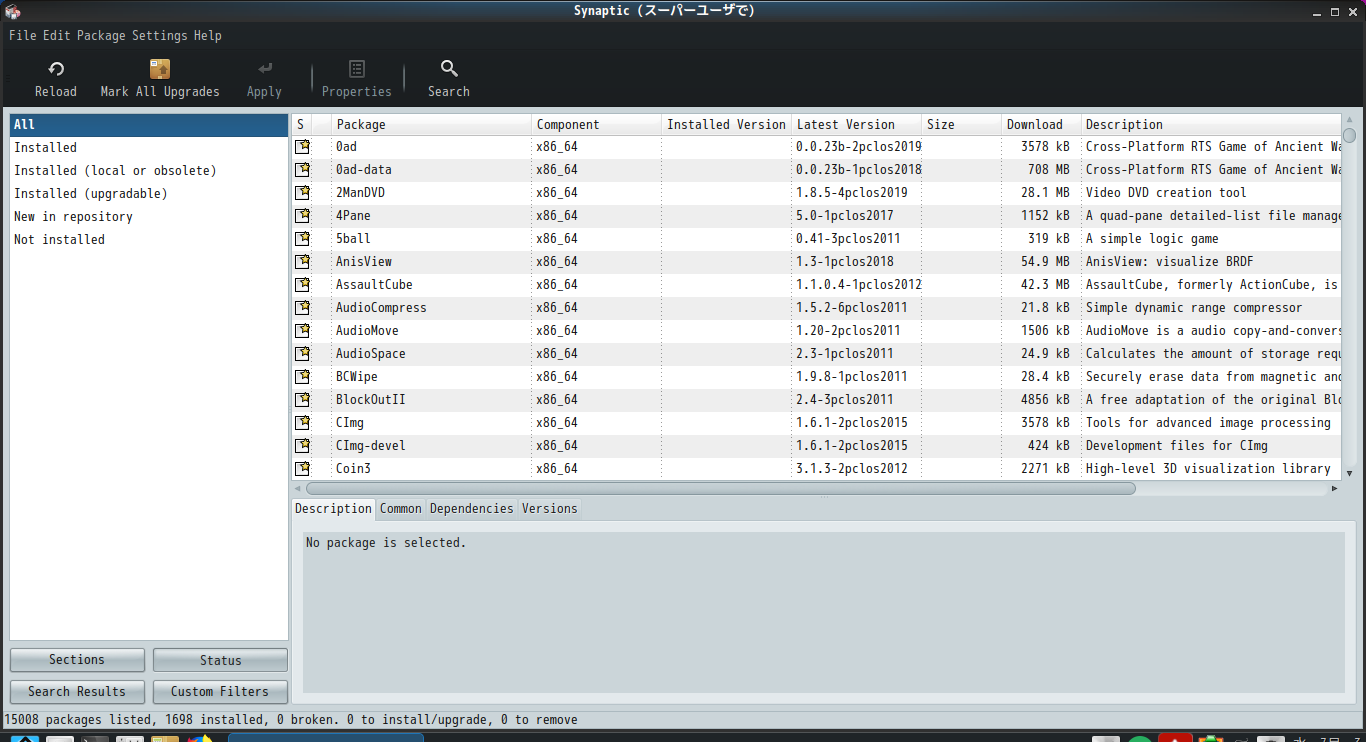Click the Status filter button
This screenshot has width=1366, height=742.
pyautogui.click(x=220, y=660)
